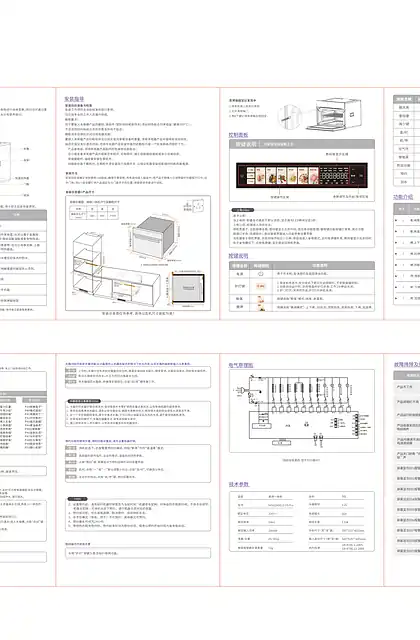Viewport: 420px width, 640px height.
Task: Click the technical parameters table
Action: tap(302, 522)
